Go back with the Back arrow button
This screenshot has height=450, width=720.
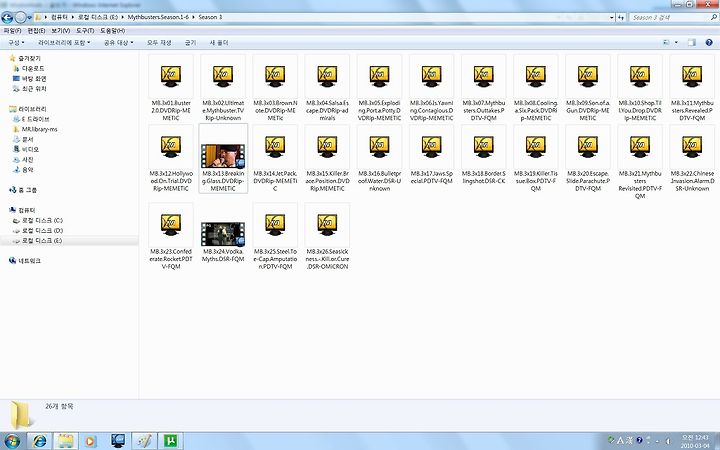(x=7, y=17)
